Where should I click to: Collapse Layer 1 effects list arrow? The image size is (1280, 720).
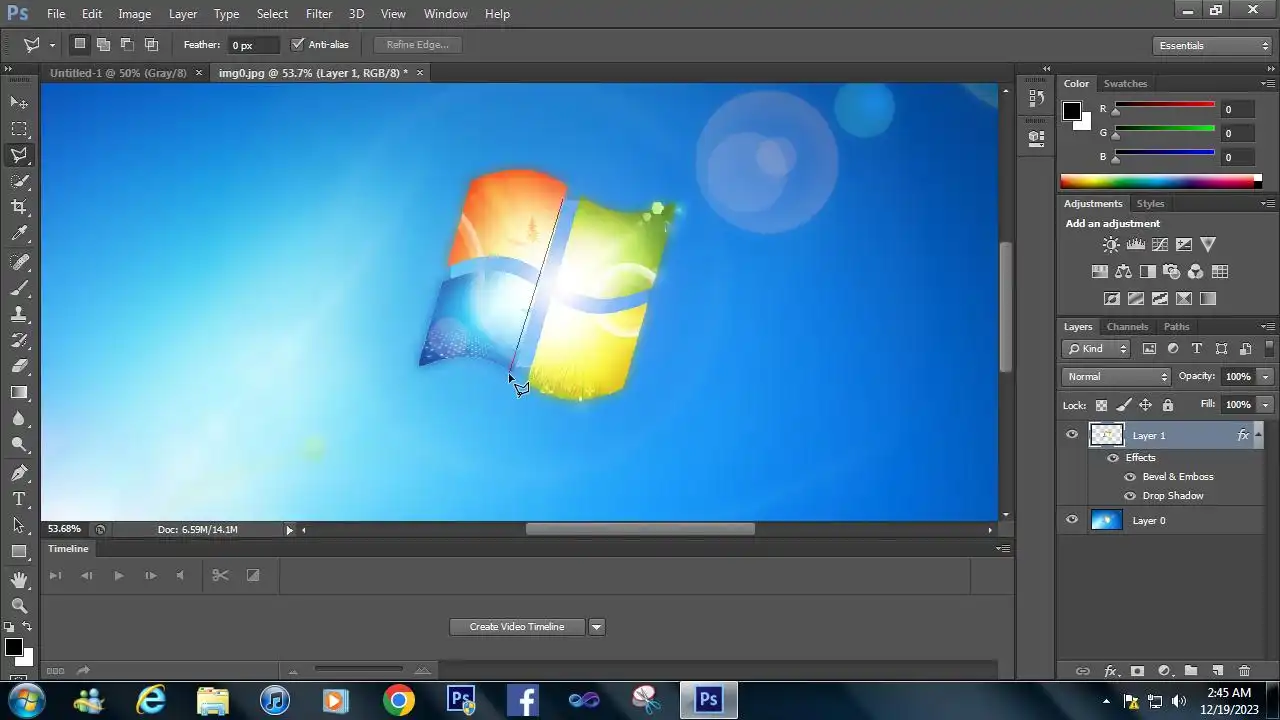click(x=1258, y=435)
